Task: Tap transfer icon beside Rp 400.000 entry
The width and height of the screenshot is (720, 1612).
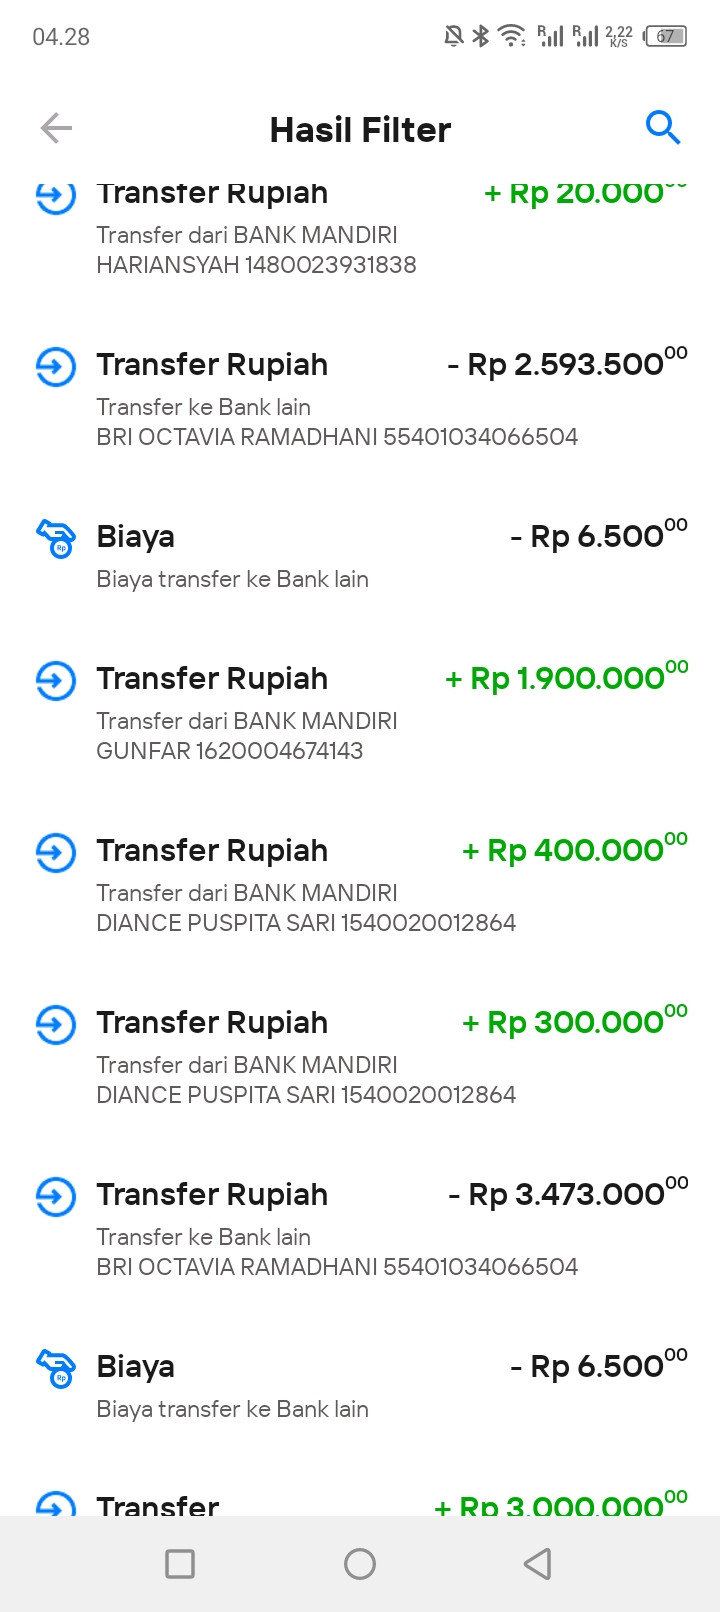Action: pos(56,852)
